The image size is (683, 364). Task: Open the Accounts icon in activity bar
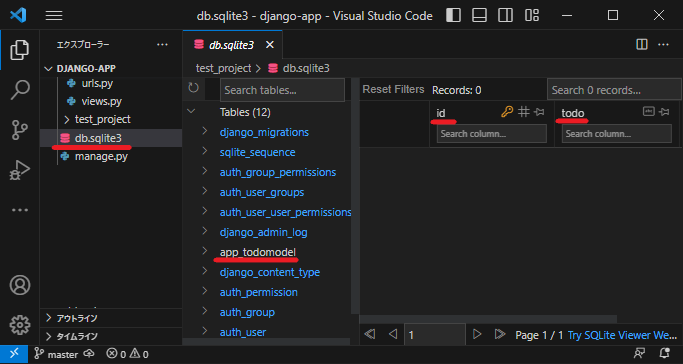point(20,286)
